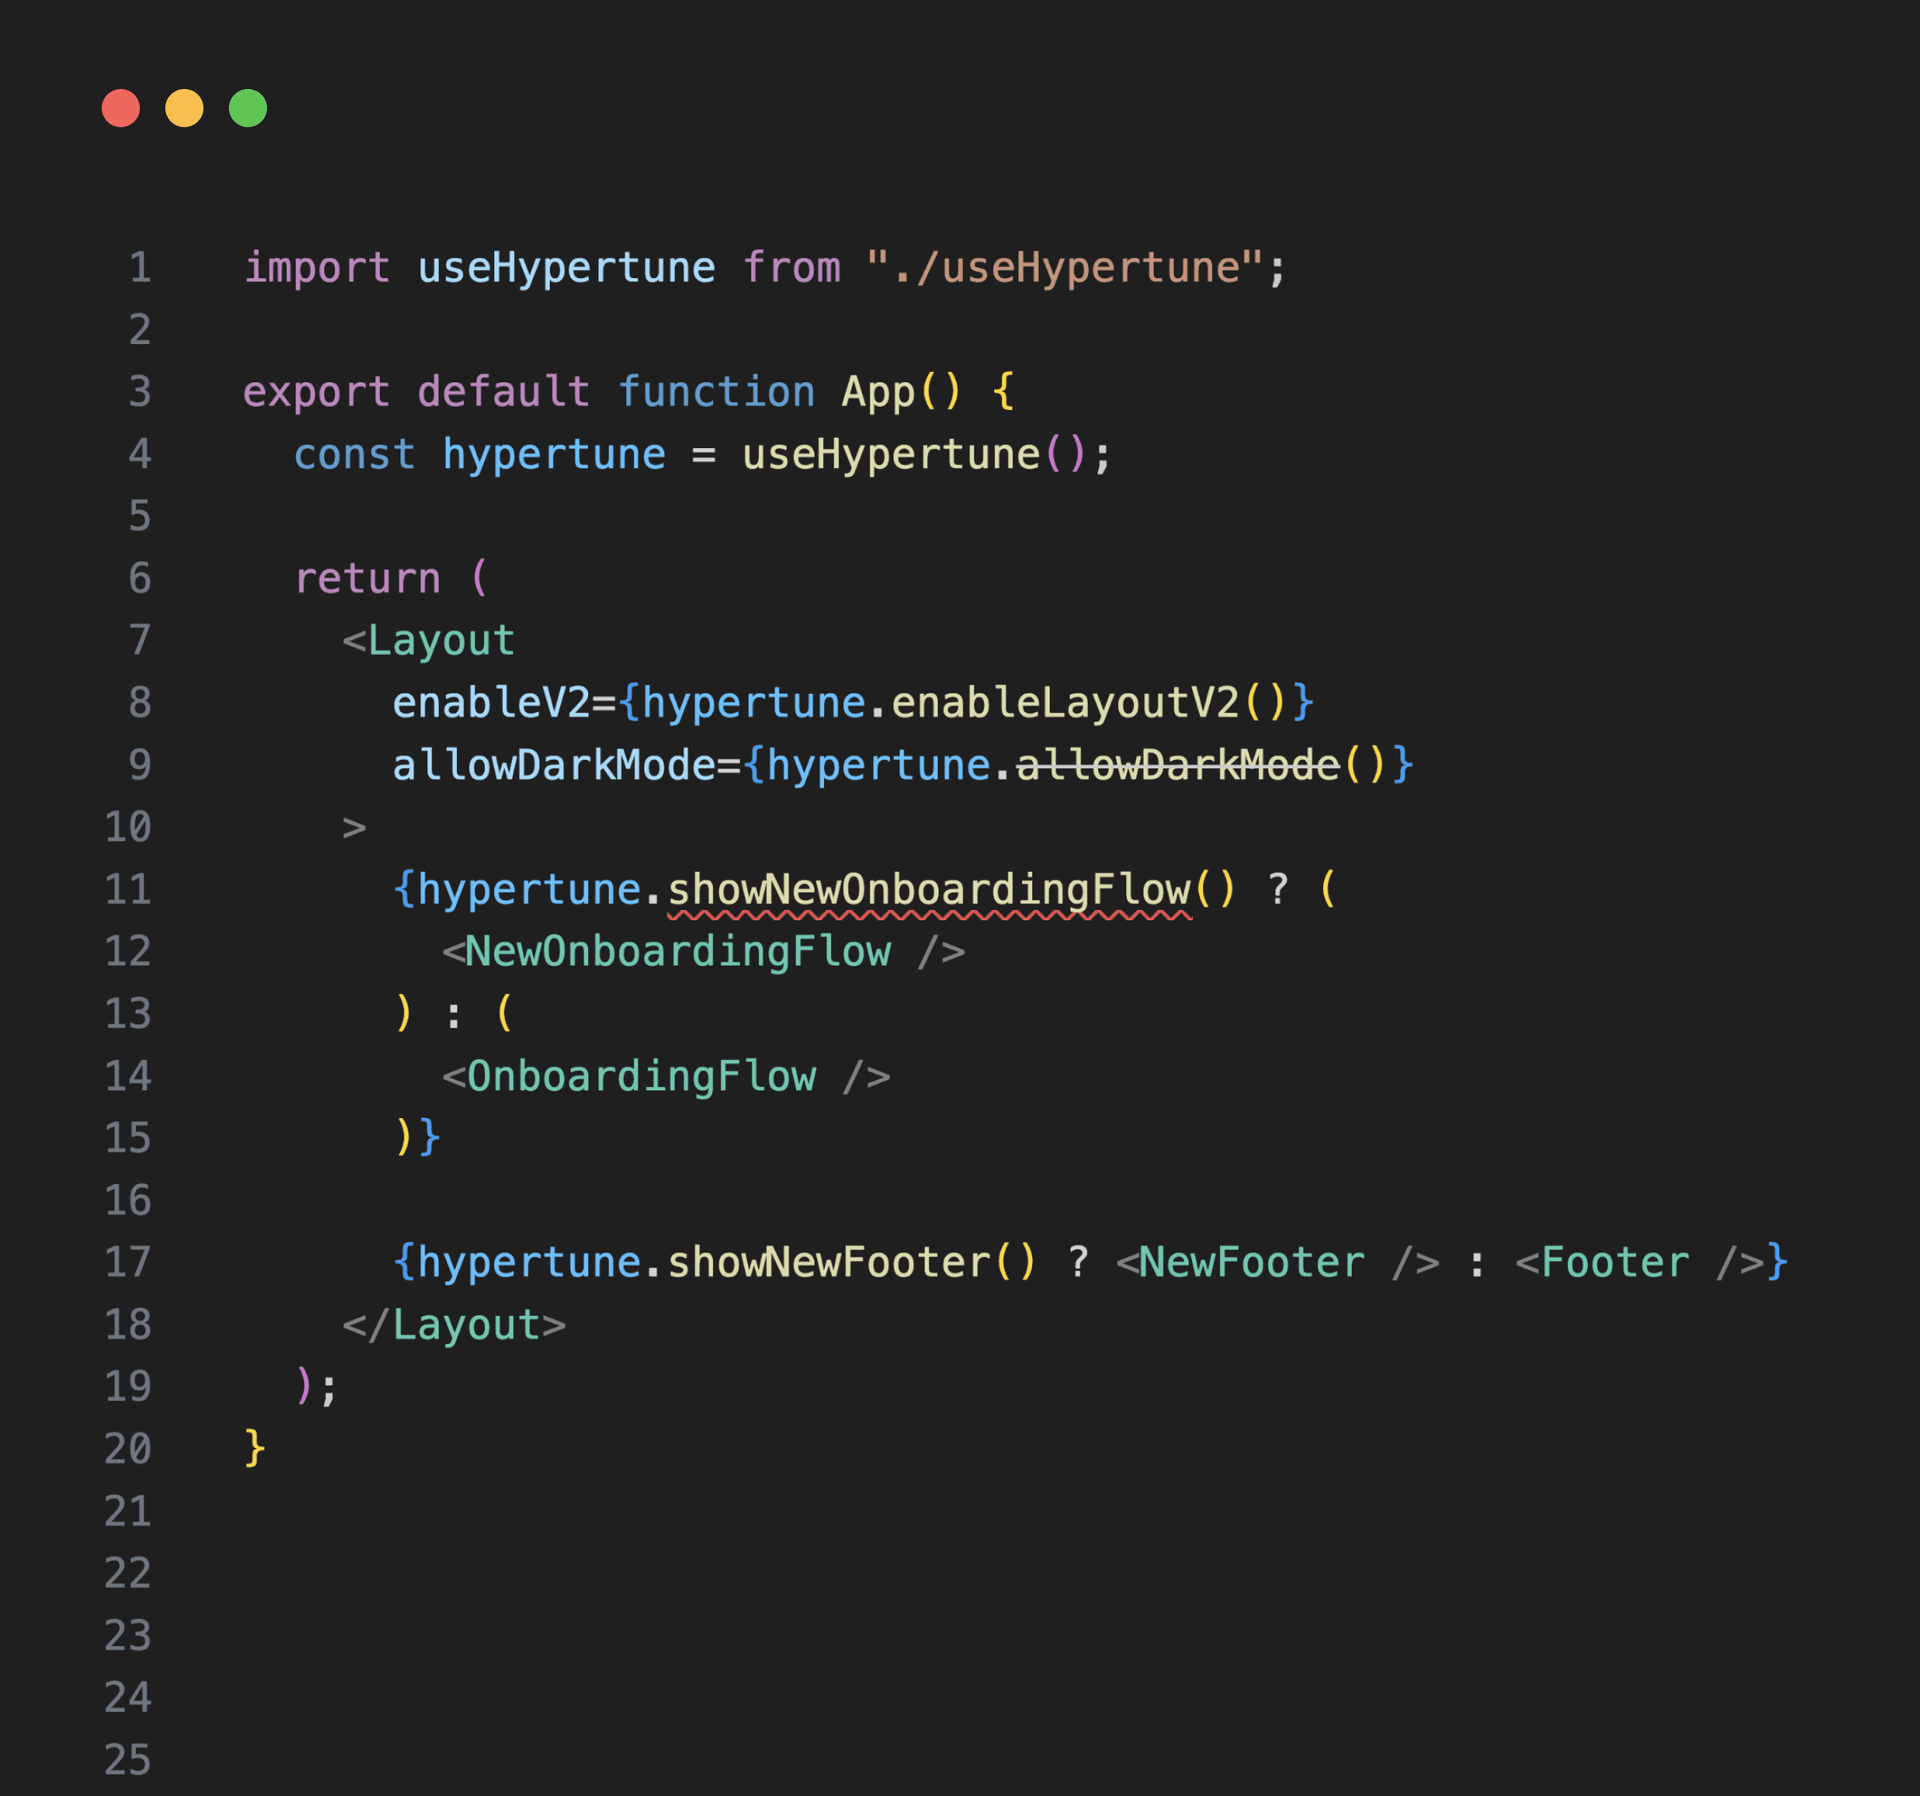Click line number 11 in gutter
Screen dimensions: 1920x1796
[128, 890]
